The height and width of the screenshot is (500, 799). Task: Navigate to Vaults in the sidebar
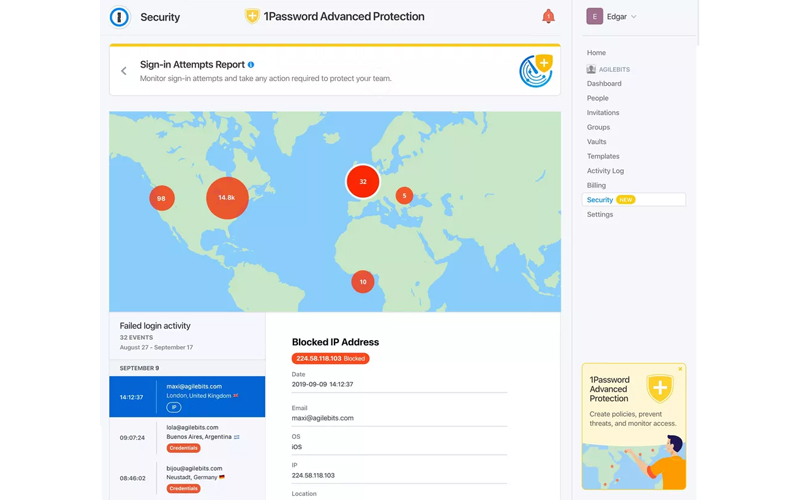[597, 142]
